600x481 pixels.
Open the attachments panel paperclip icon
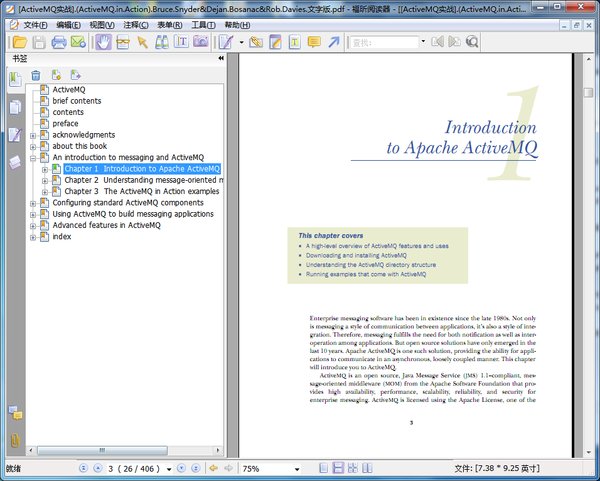(14, 439)
